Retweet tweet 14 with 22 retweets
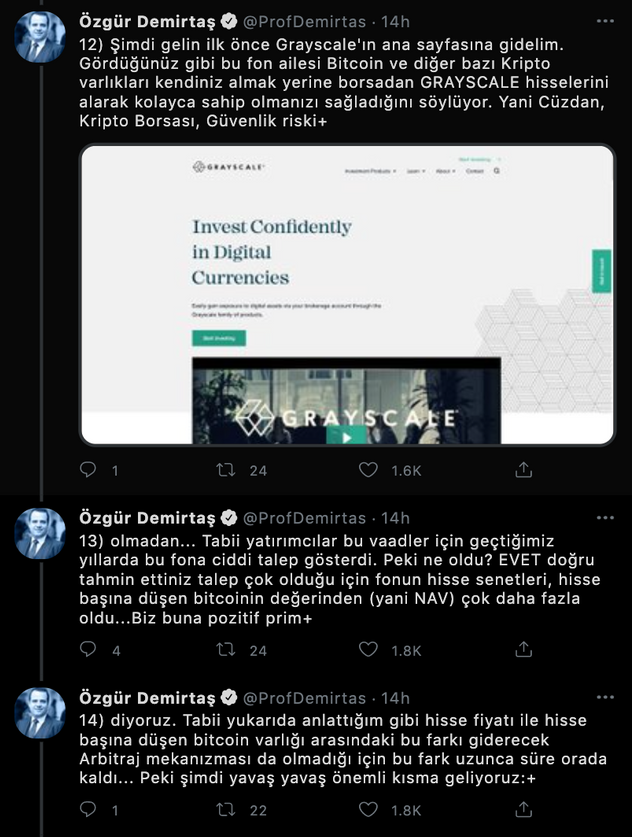632x837 pixels. (229, 809)
